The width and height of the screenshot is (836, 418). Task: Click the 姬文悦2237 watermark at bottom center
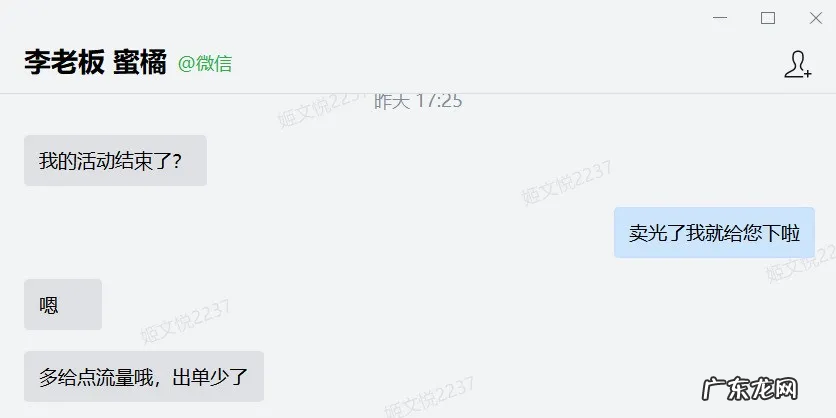point(429,397)
